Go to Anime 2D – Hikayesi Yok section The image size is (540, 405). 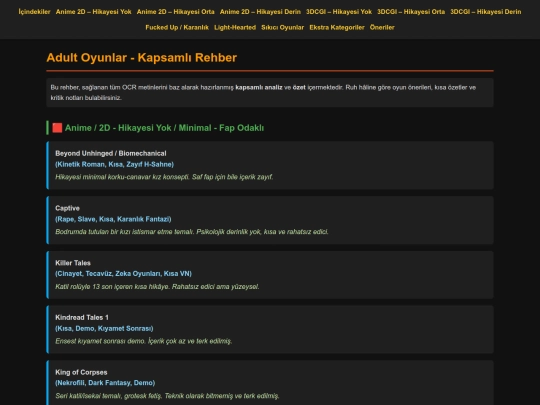click(x=94, y=12)
